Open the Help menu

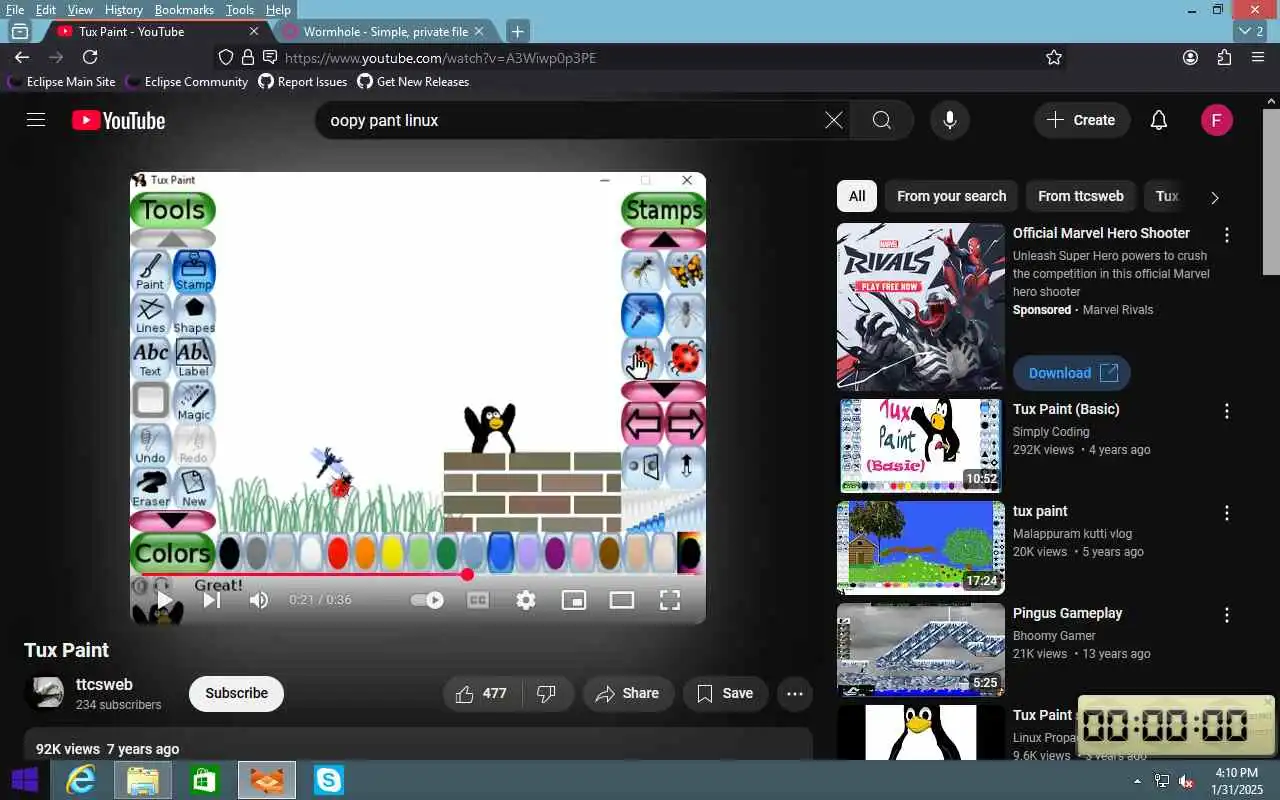278,10
